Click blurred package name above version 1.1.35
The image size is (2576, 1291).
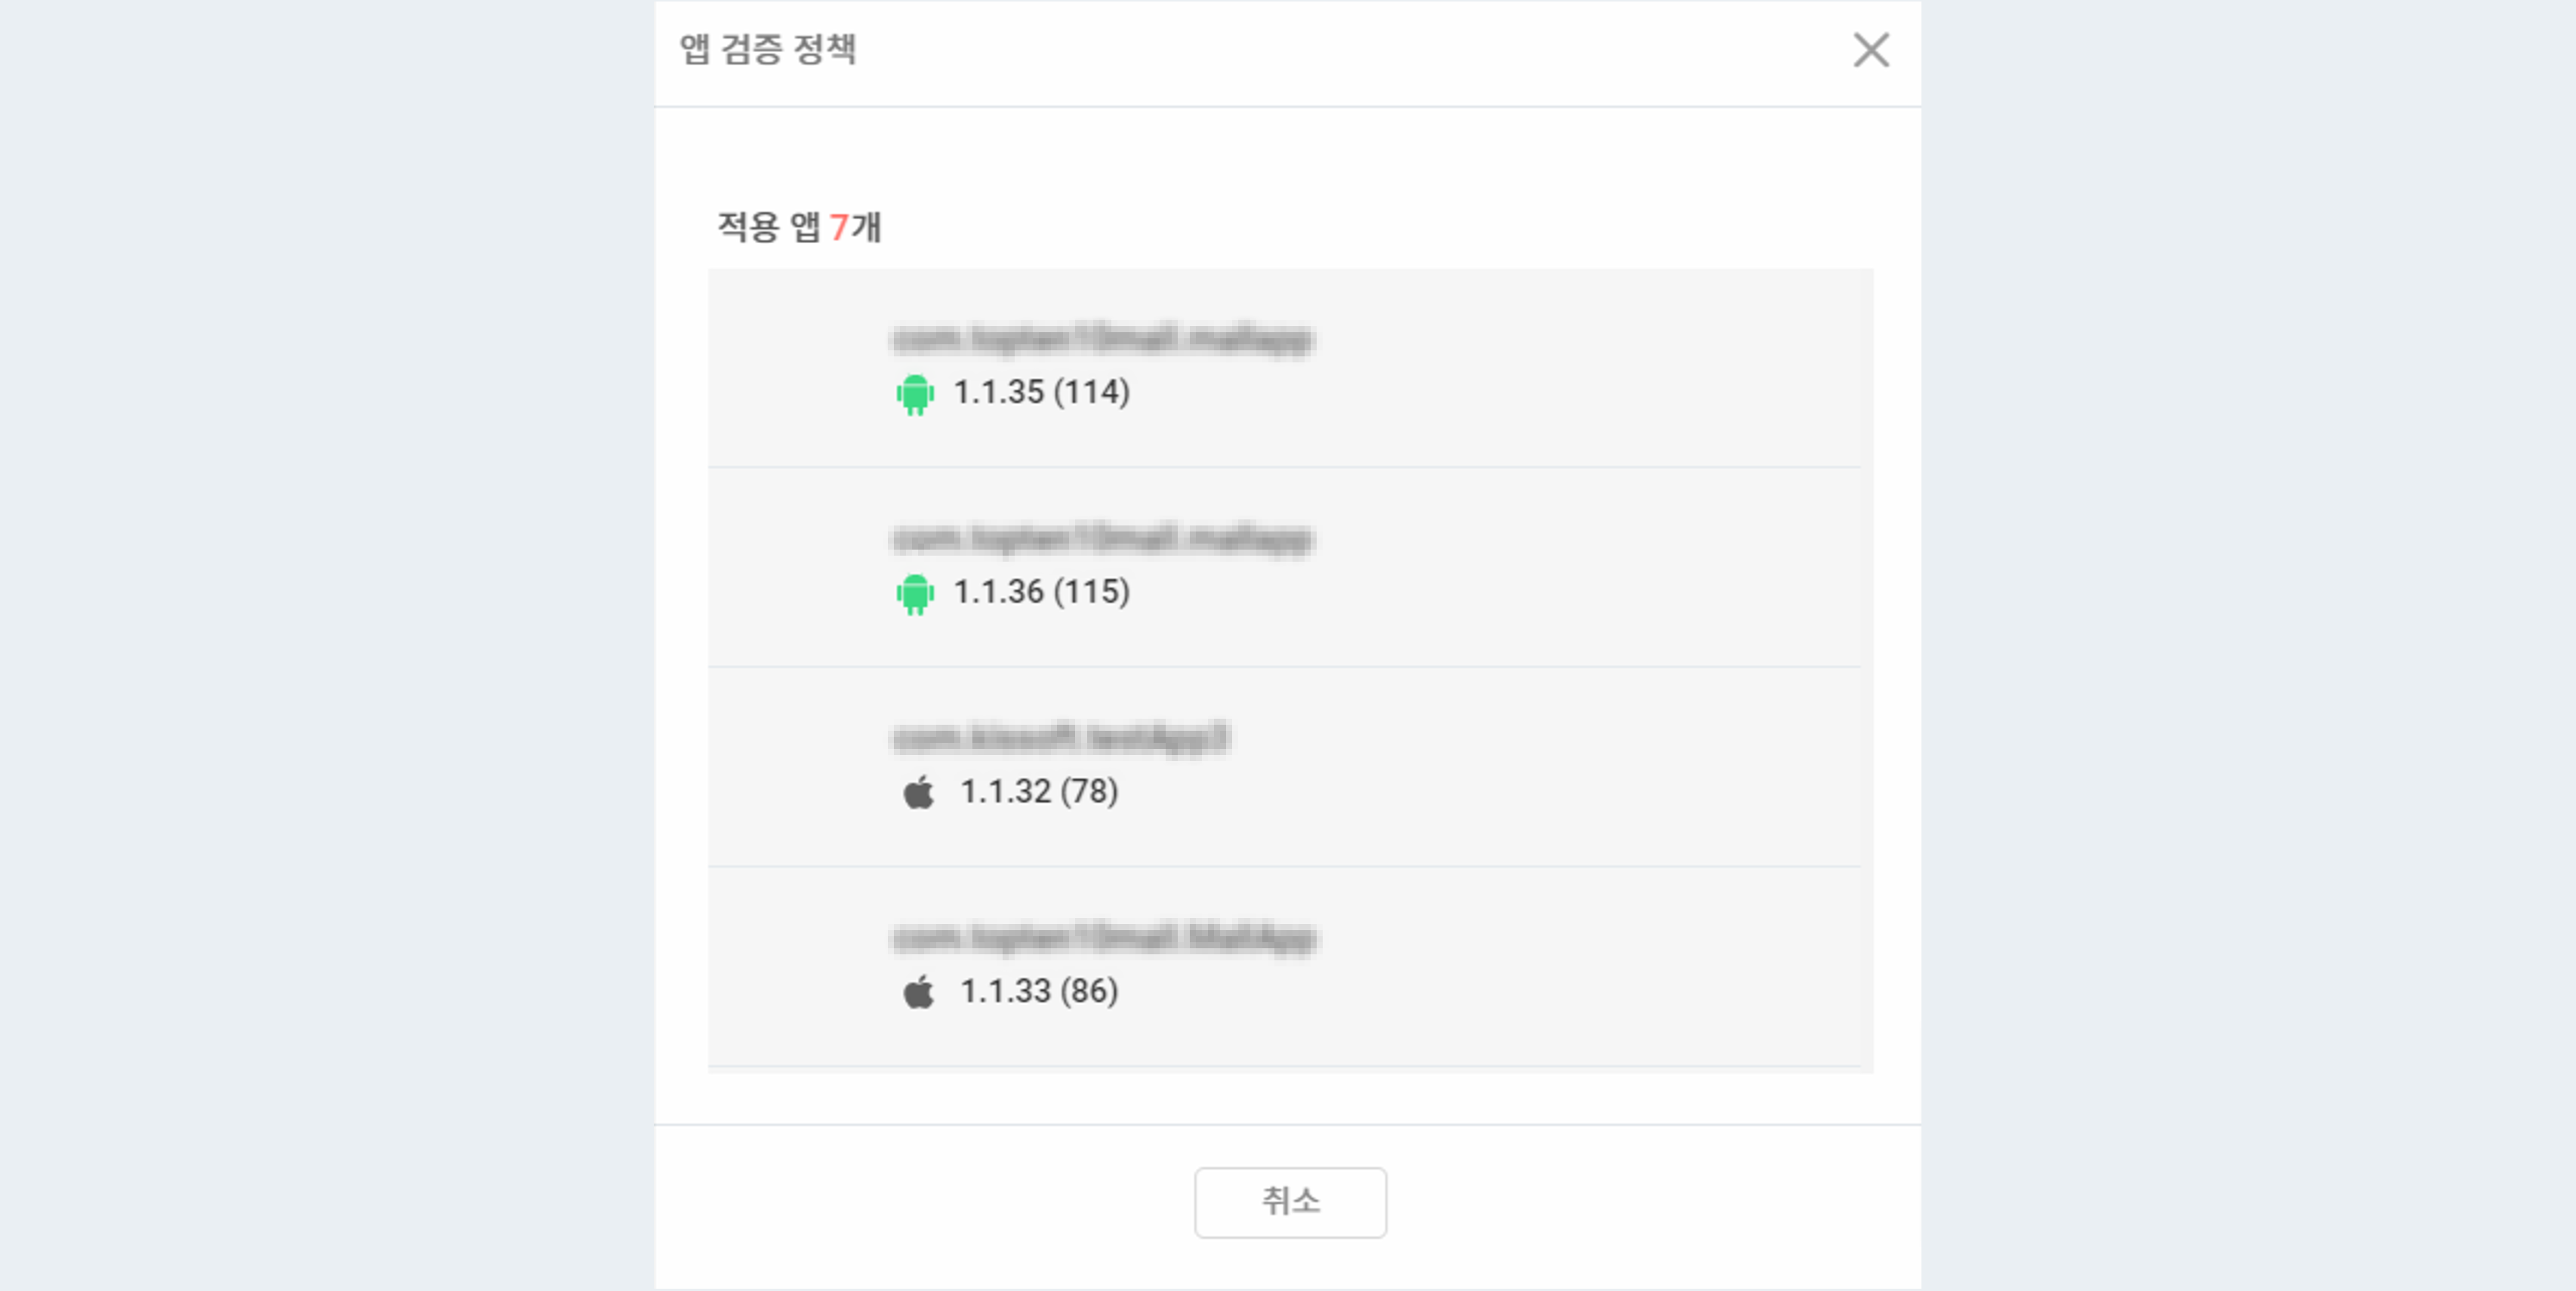pyautogui.click(x=1101, y=339)
